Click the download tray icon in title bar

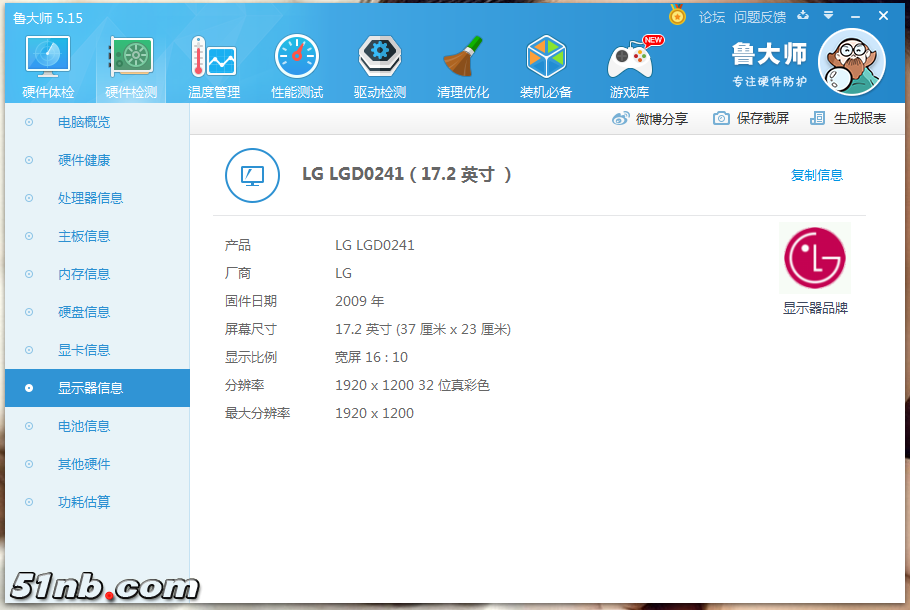804,16
